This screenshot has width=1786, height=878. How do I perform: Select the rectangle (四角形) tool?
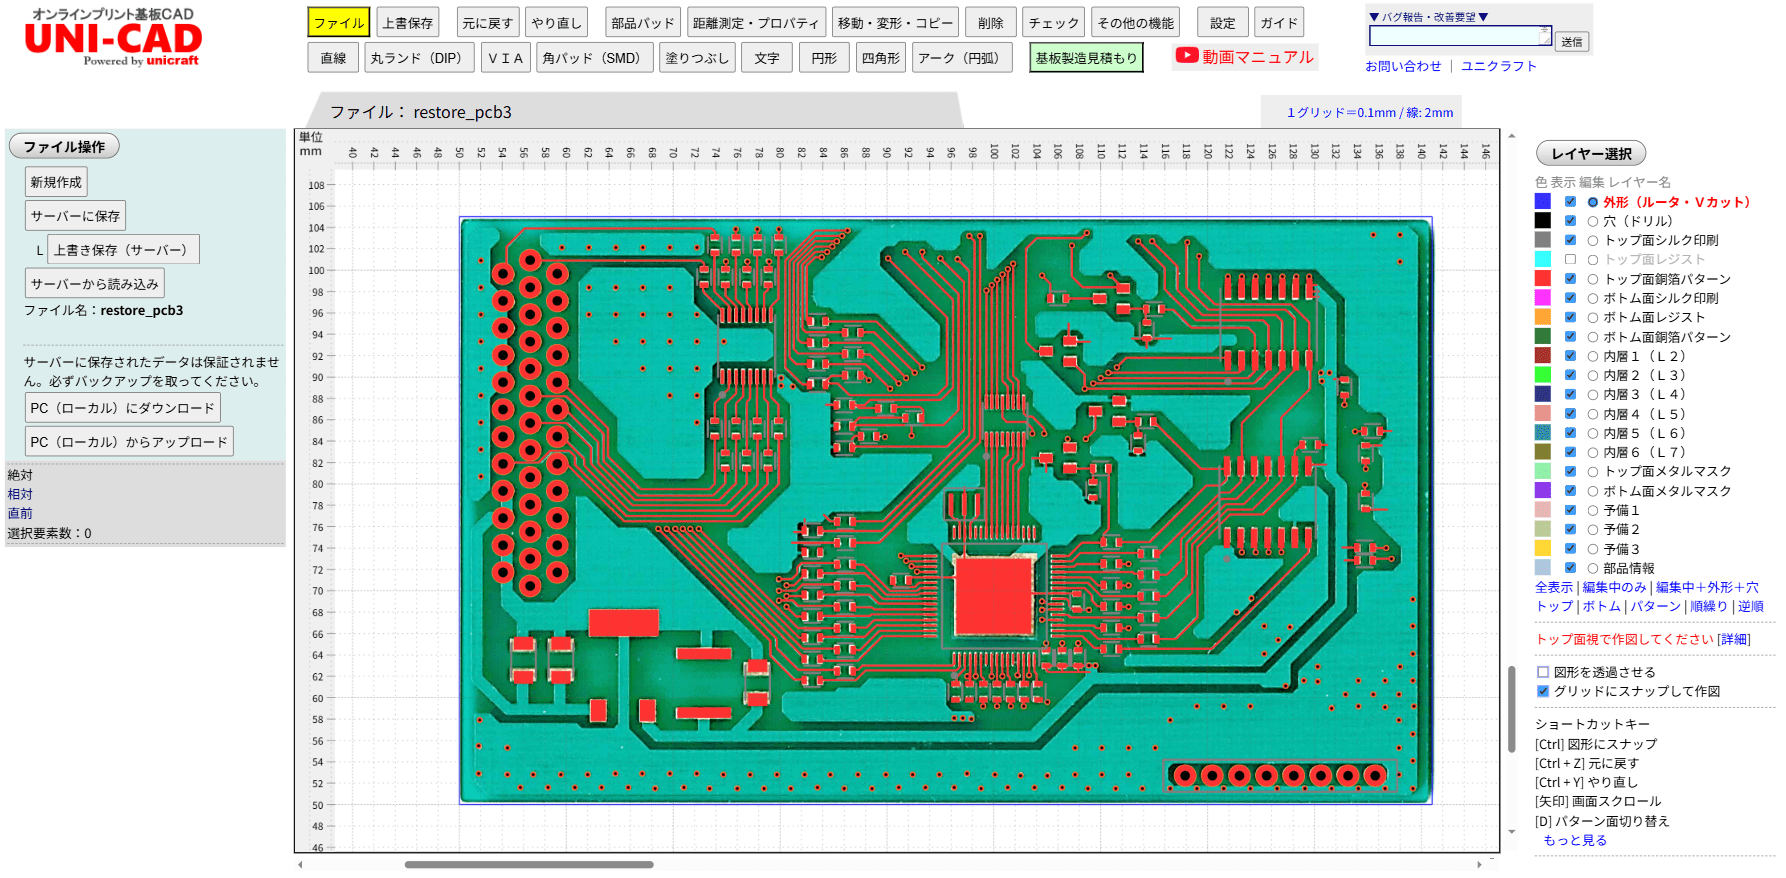coord(880,58)
